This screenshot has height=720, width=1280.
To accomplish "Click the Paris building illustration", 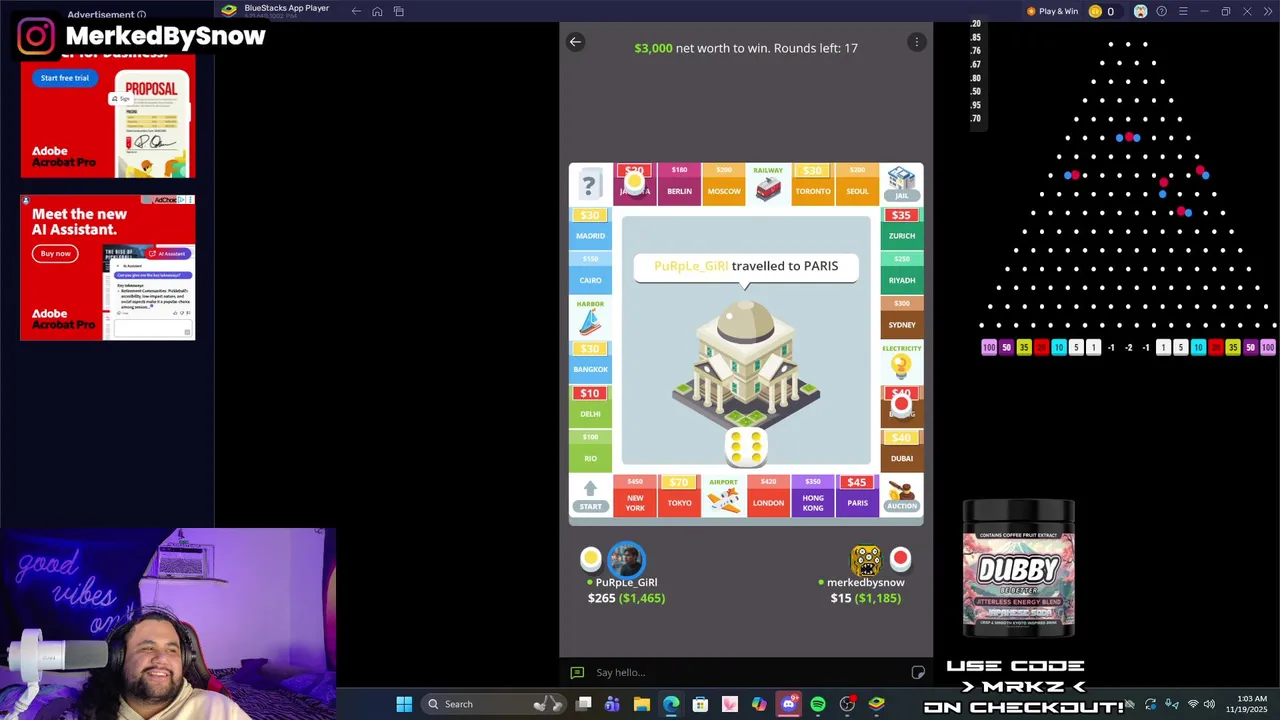I will pos(746,364).
